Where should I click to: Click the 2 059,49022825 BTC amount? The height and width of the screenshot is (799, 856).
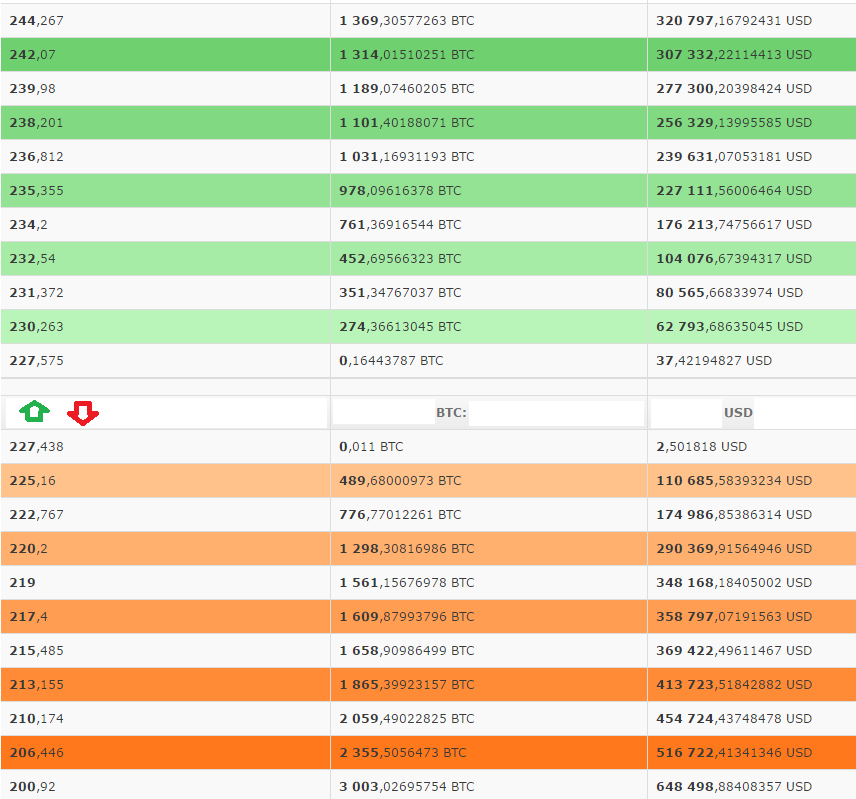pyautogui.click(x=407, y=719)
